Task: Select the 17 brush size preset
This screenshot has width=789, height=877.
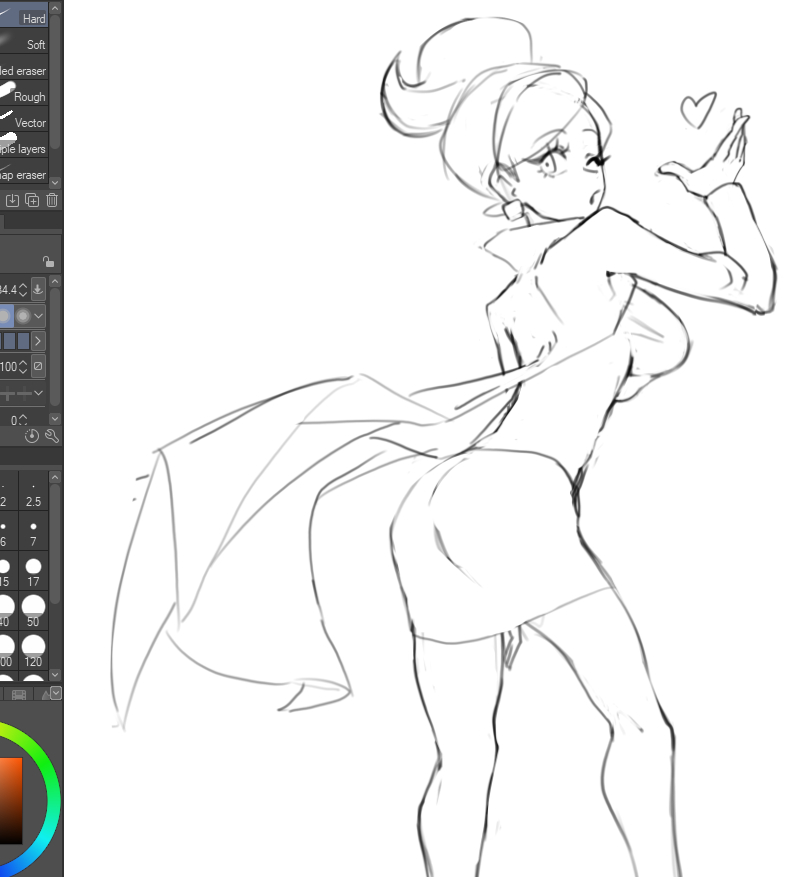Action: pos(33,570)
